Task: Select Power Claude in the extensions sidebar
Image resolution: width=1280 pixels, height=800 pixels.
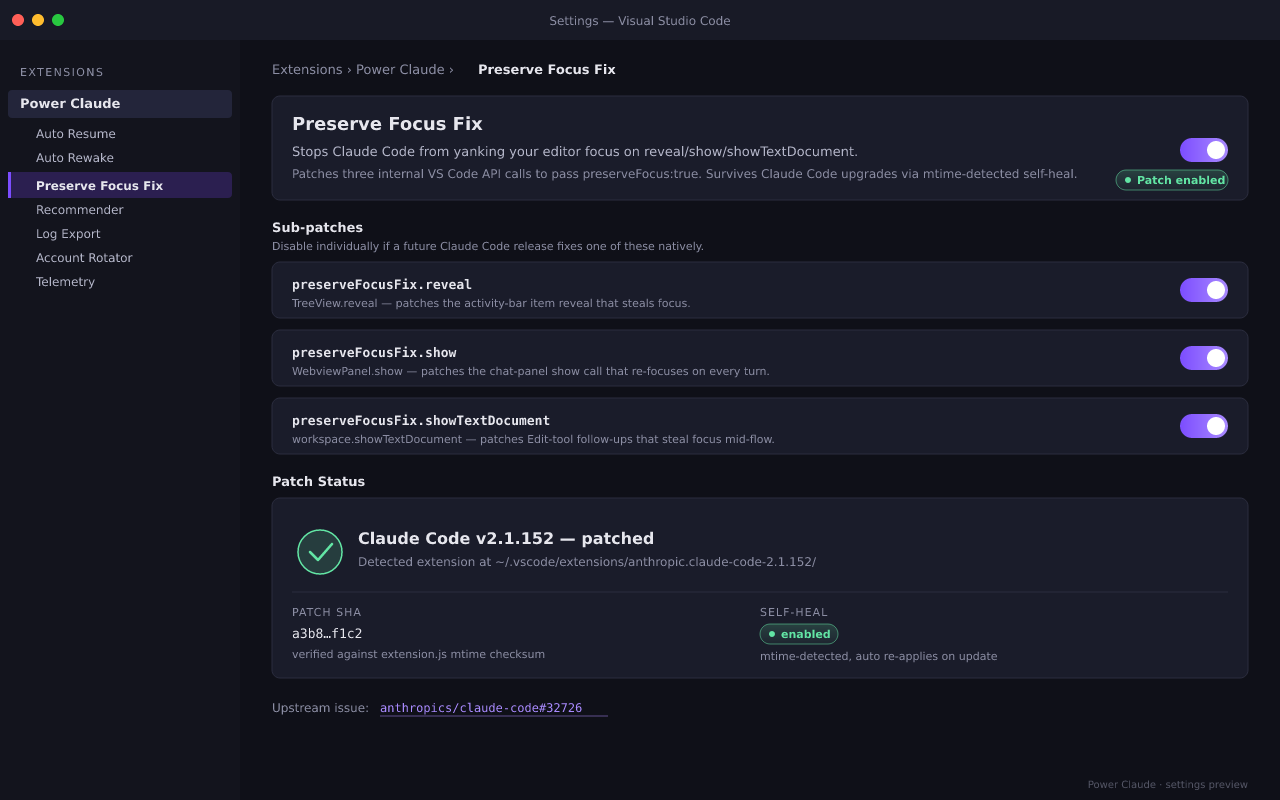Action: pos(120,104)
